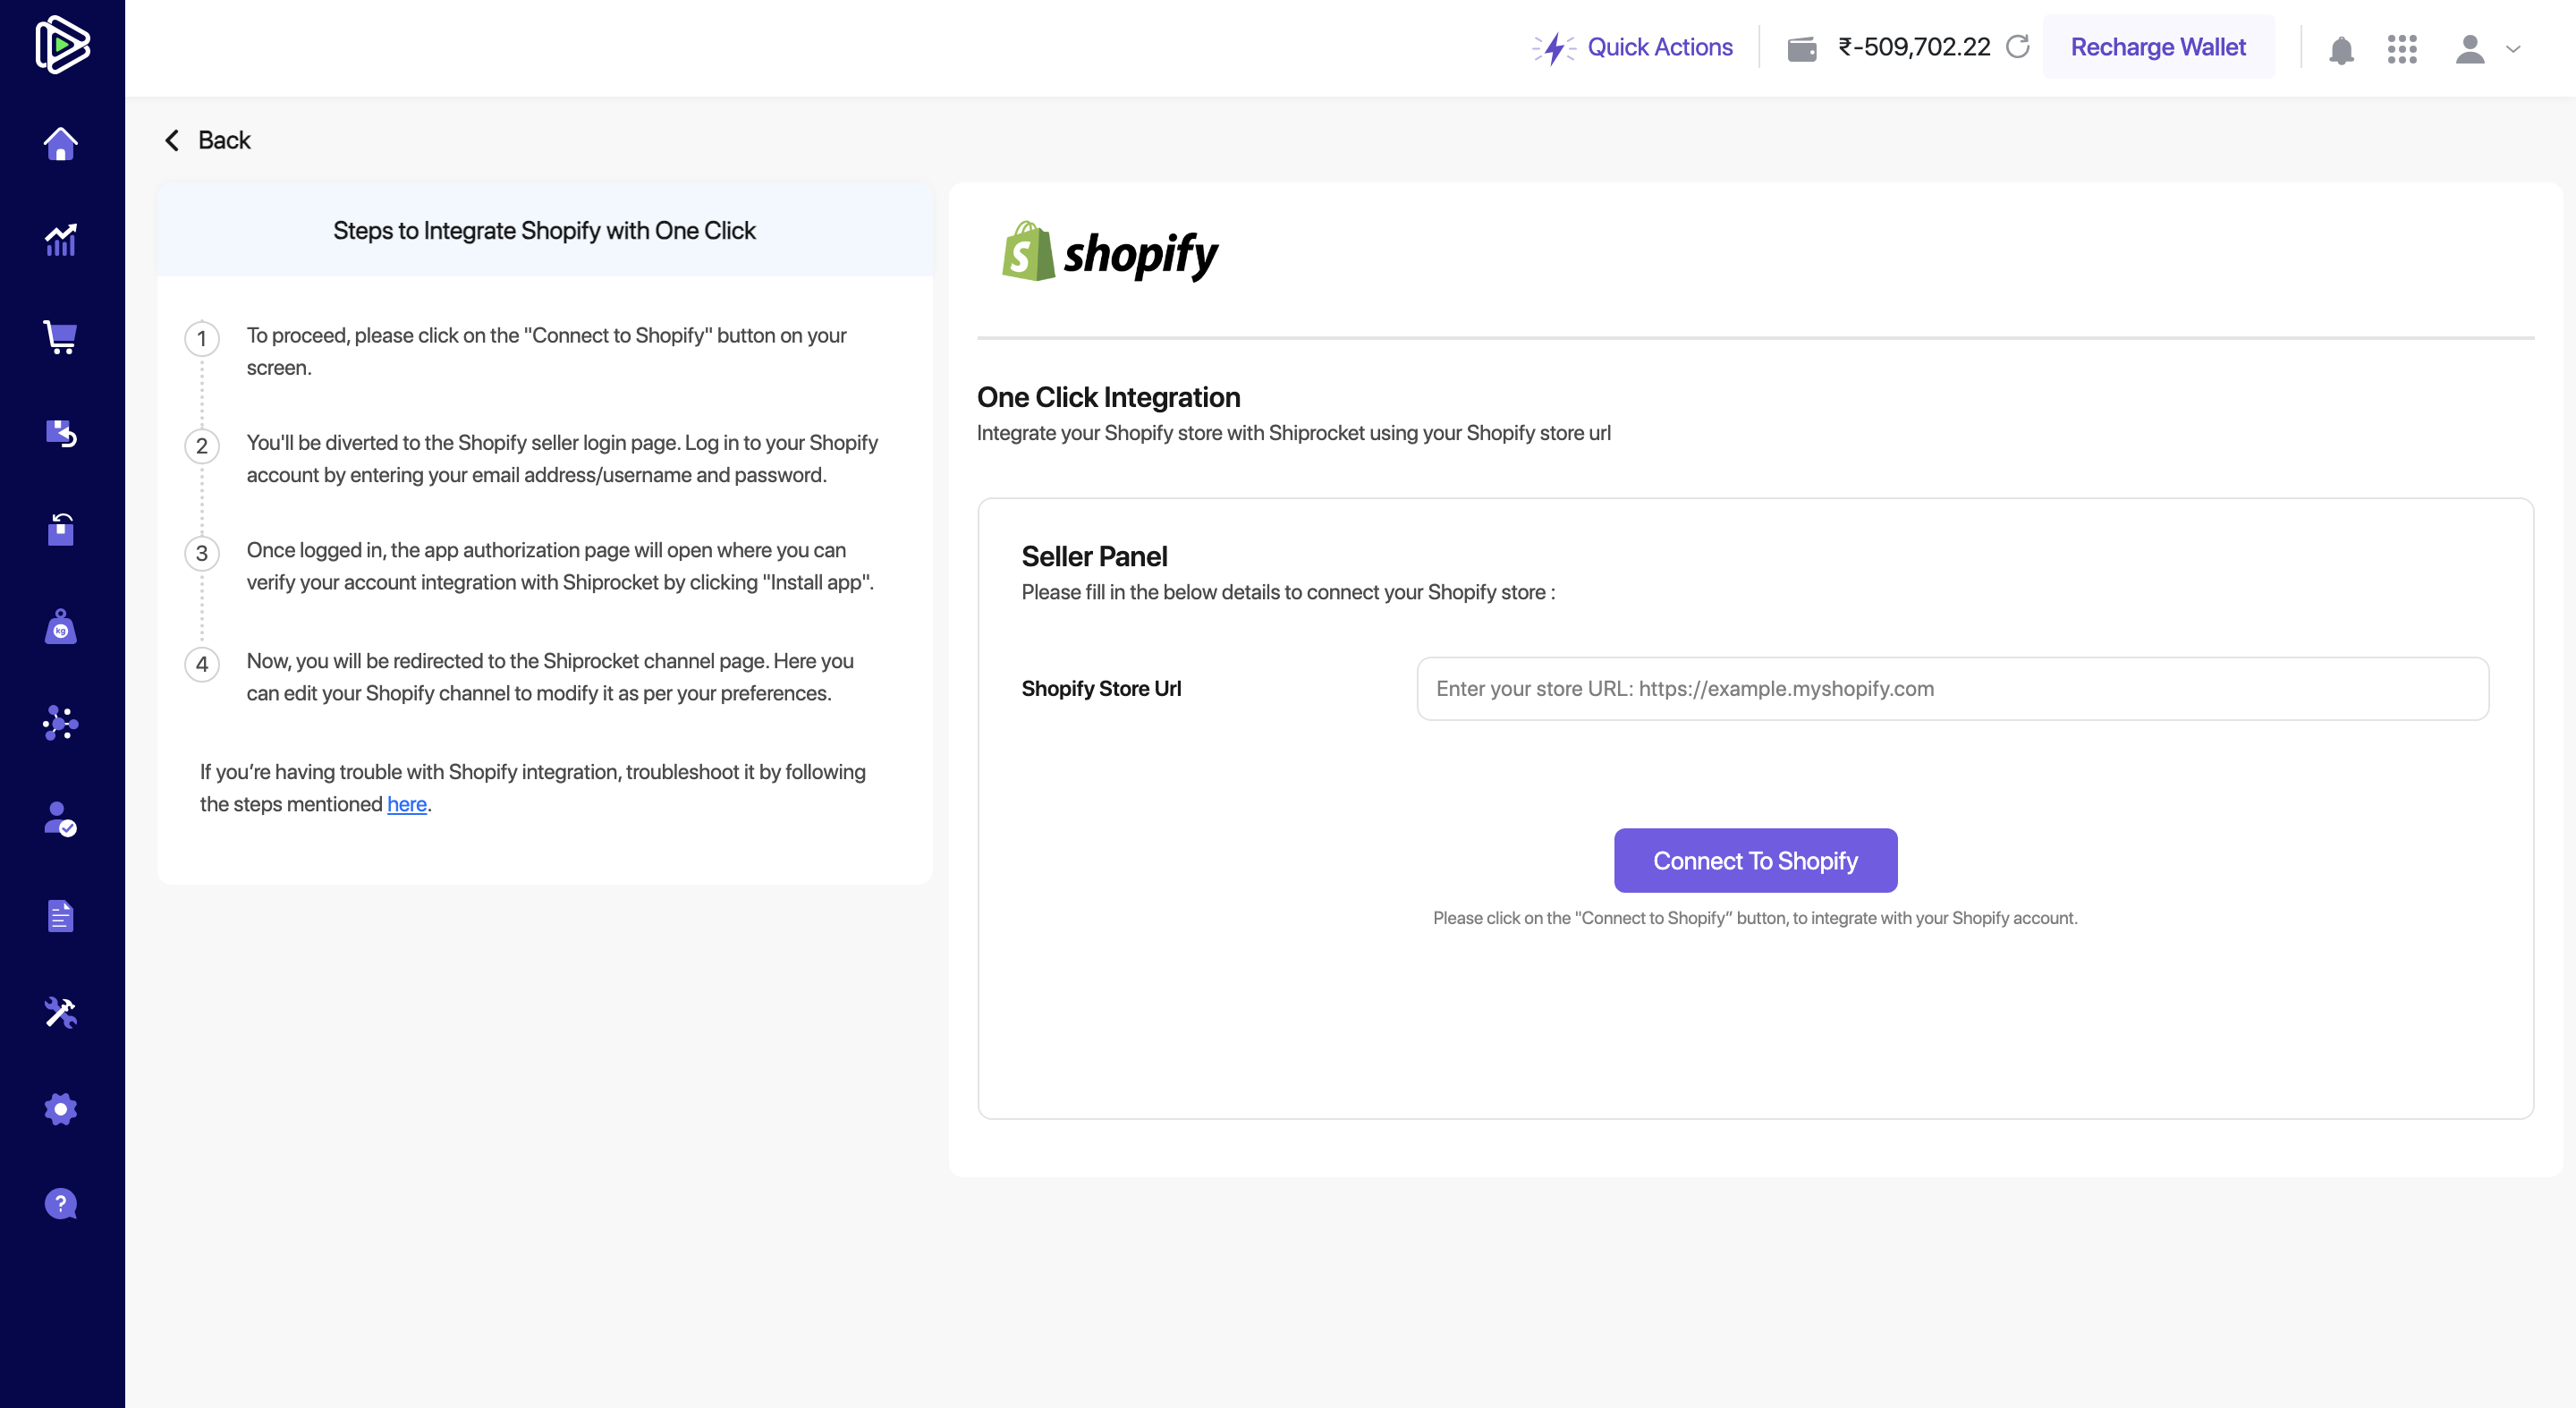Refresh the wallet balance

[x=2018, y=47]
